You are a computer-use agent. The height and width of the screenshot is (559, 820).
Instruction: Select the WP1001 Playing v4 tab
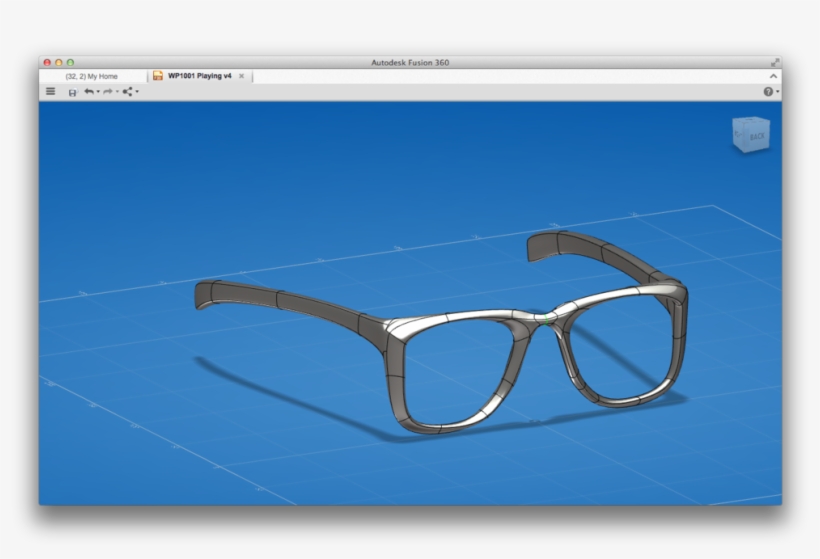coord(199,76)
